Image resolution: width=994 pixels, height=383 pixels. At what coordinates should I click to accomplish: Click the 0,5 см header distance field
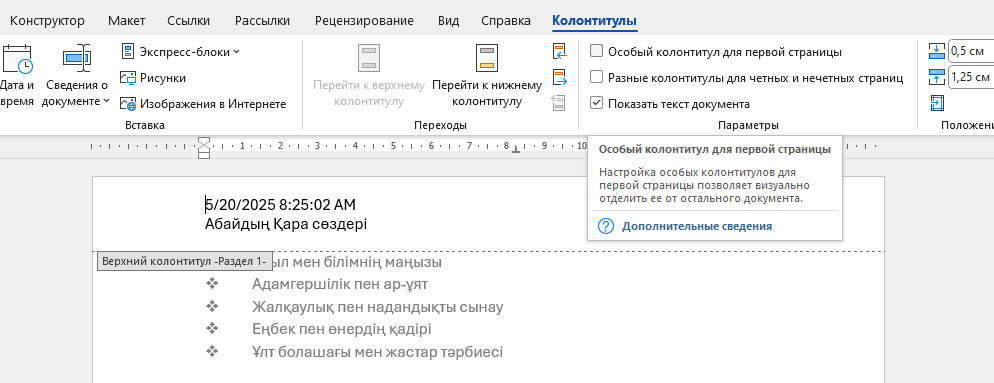(x=971, y=51)
